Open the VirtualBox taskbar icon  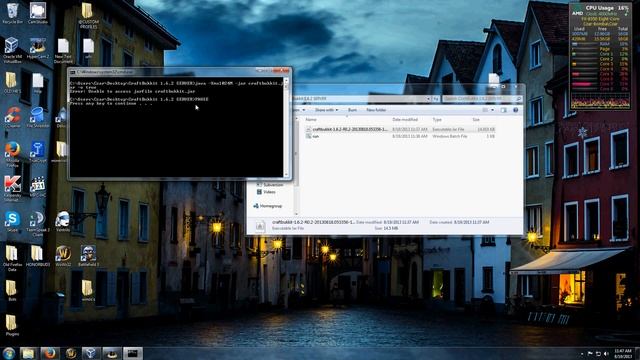(91, 353)
